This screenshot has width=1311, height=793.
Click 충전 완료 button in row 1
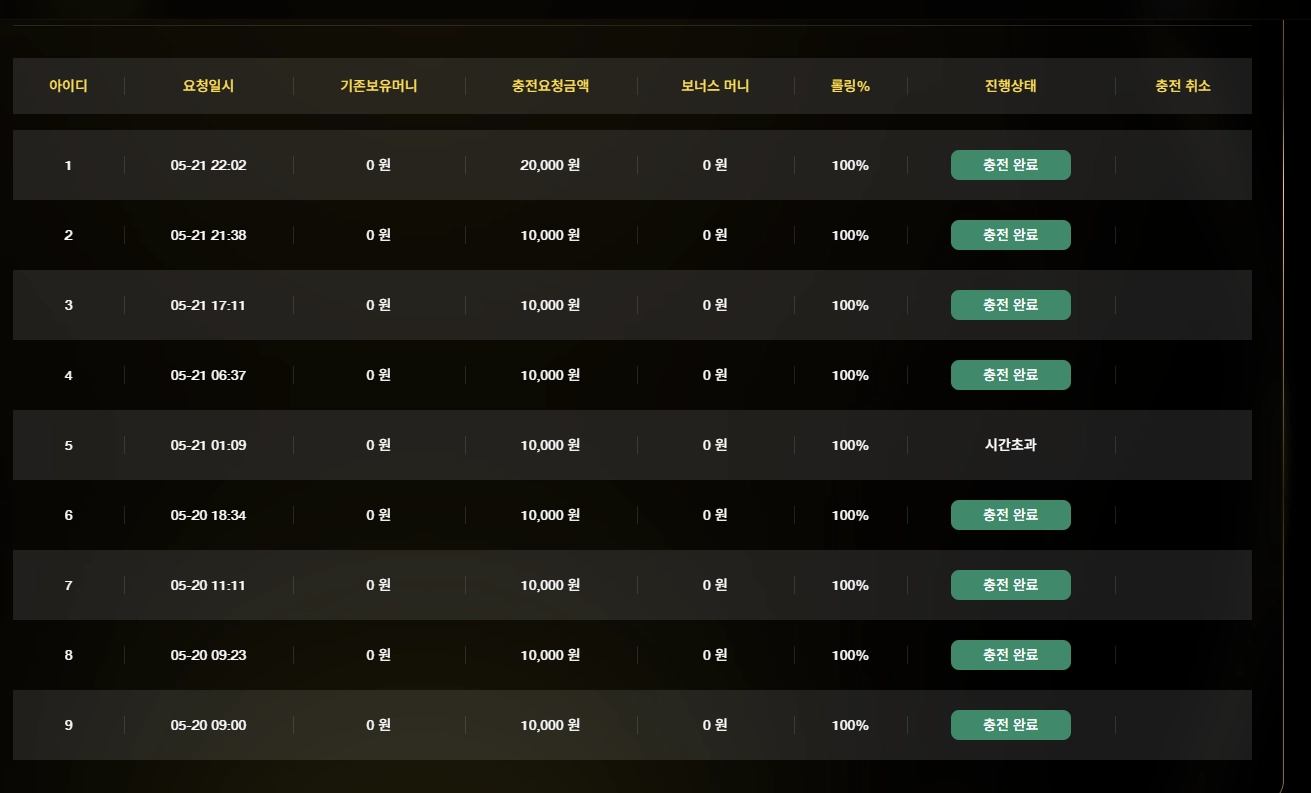1010,165
